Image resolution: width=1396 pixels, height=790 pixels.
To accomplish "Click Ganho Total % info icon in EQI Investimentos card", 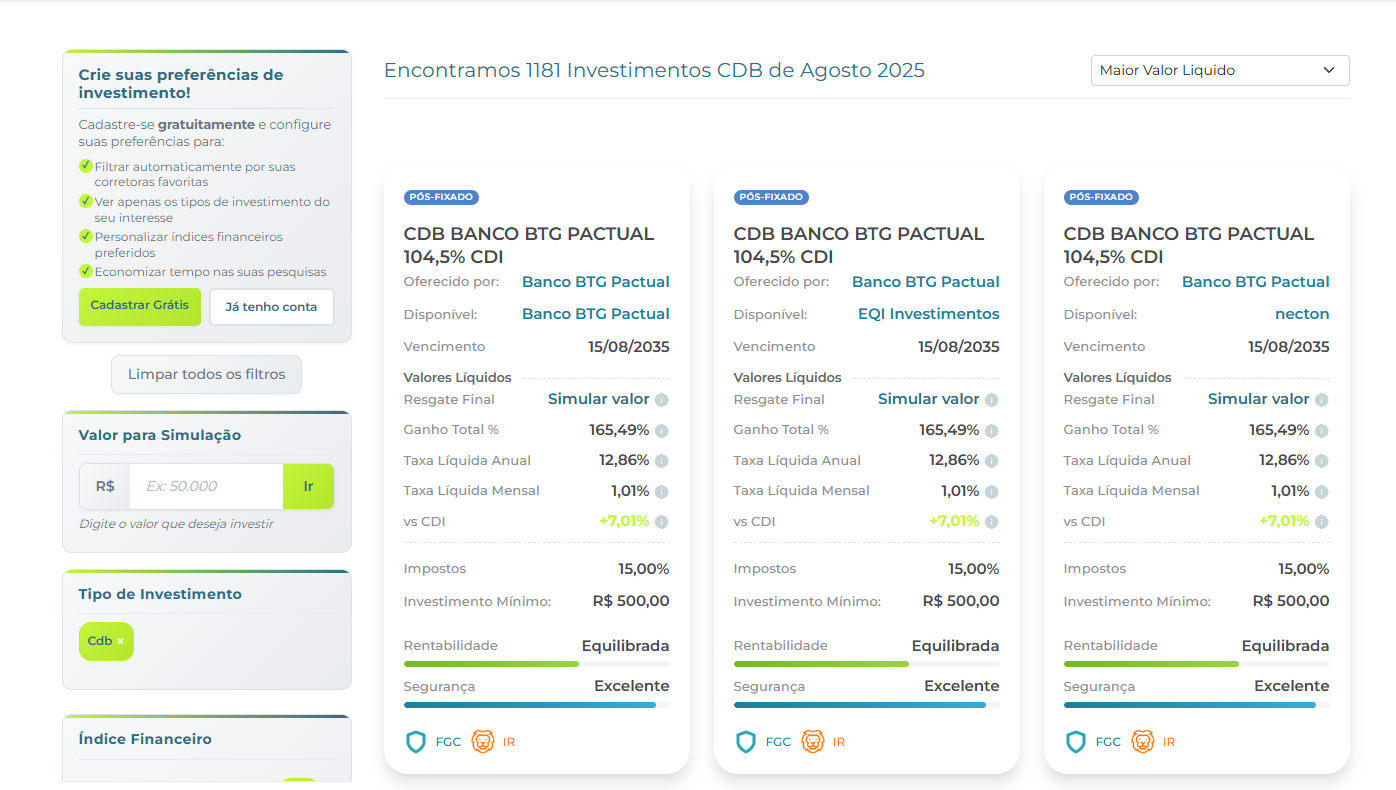I will tap(991, 431).
